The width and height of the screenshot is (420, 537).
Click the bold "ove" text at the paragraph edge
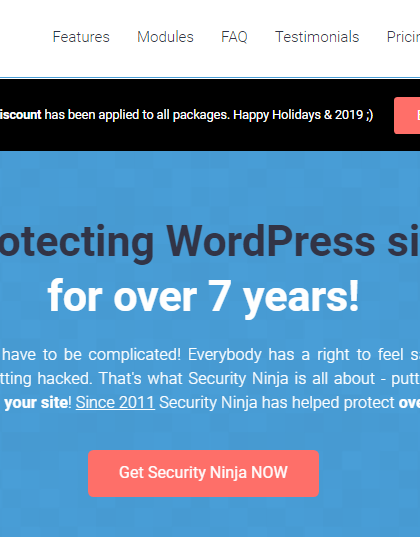[x=409, y=403]
